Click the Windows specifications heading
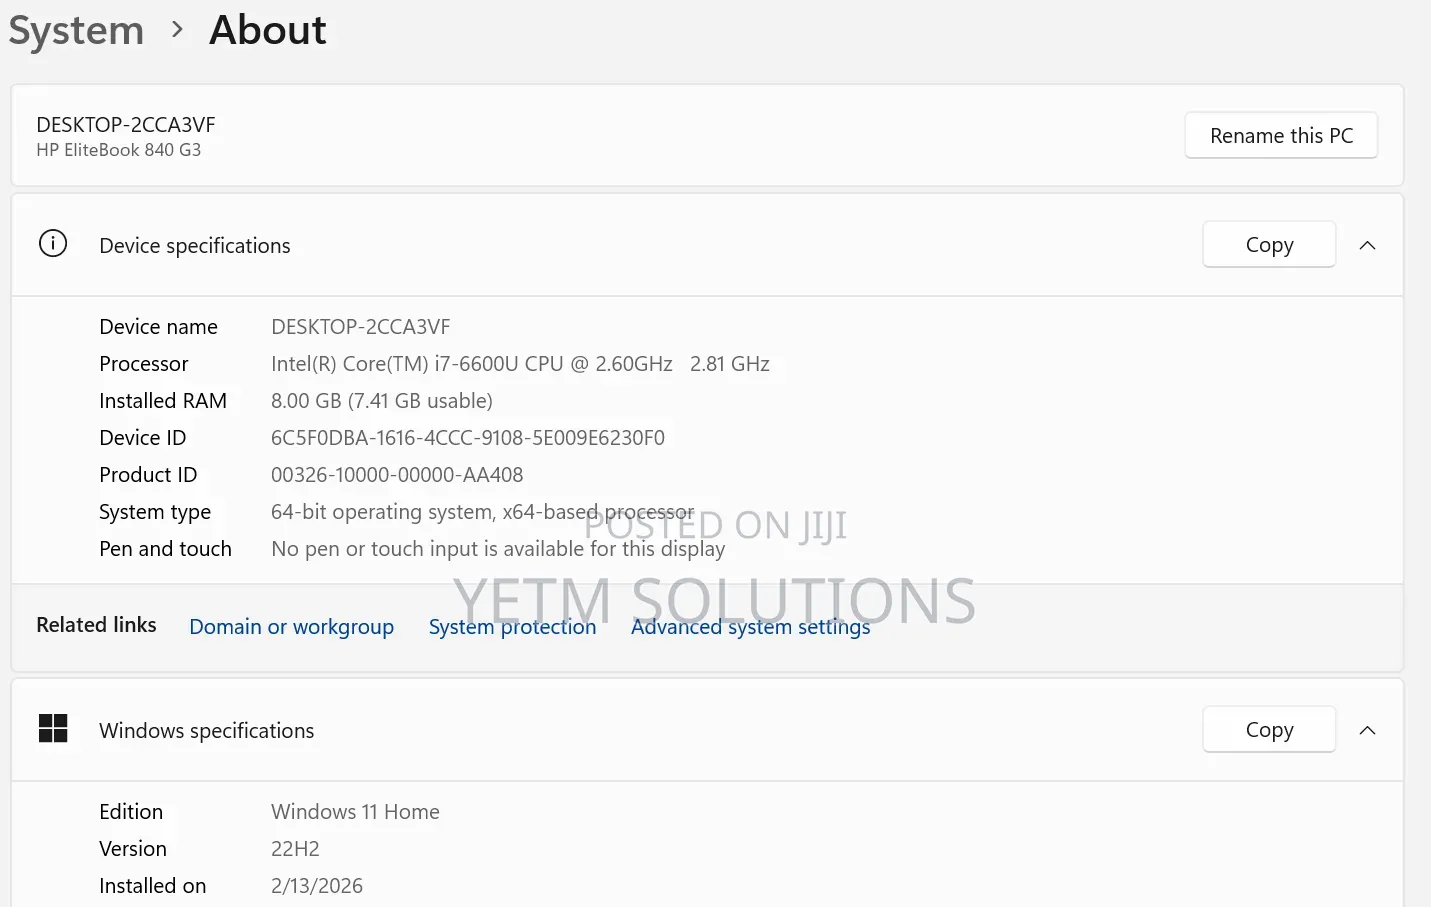The height and width of the screenshot is (907, 1431). point(207,731)
